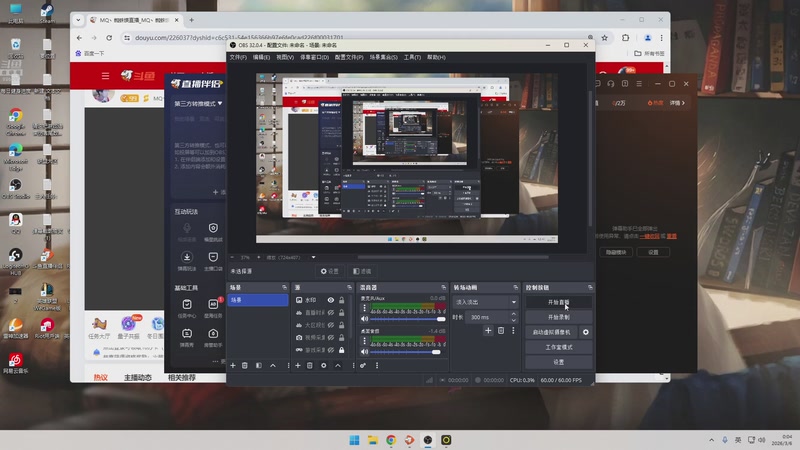Open 任务中心 clipboard icon in 直播伴侣
This screenshot has height=450, width=800.
187,304
